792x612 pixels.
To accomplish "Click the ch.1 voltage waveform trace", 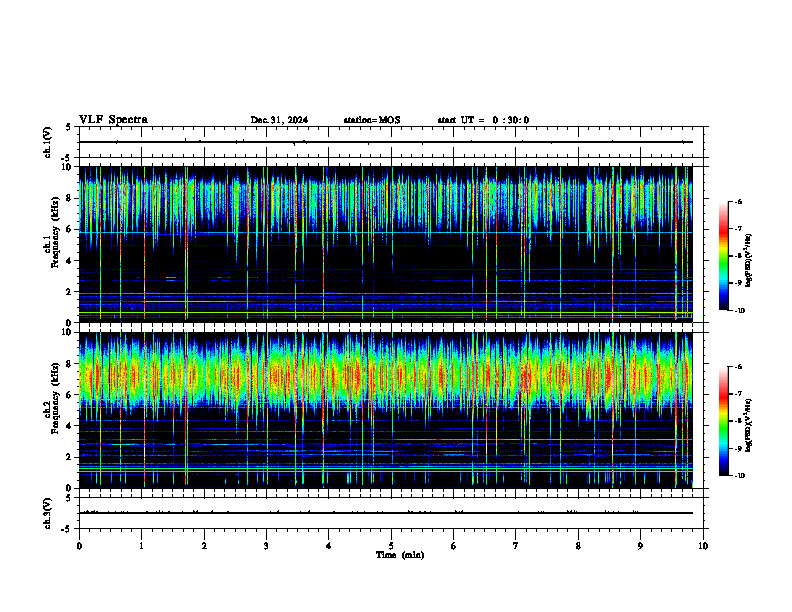I will click(386, 142).
